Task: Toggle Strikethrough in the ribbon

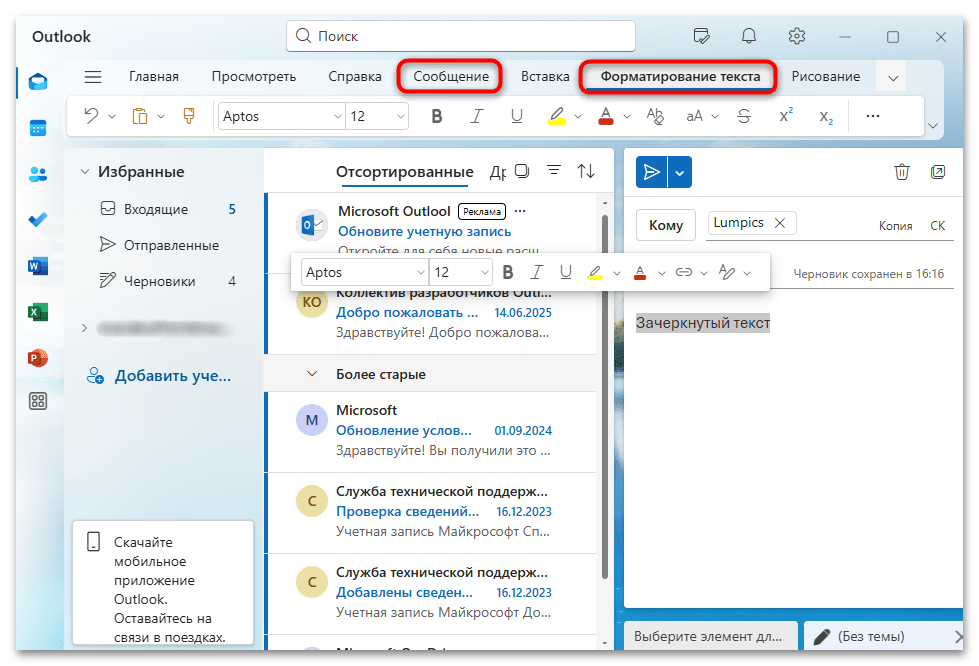Action: click(x=744, y=116)
